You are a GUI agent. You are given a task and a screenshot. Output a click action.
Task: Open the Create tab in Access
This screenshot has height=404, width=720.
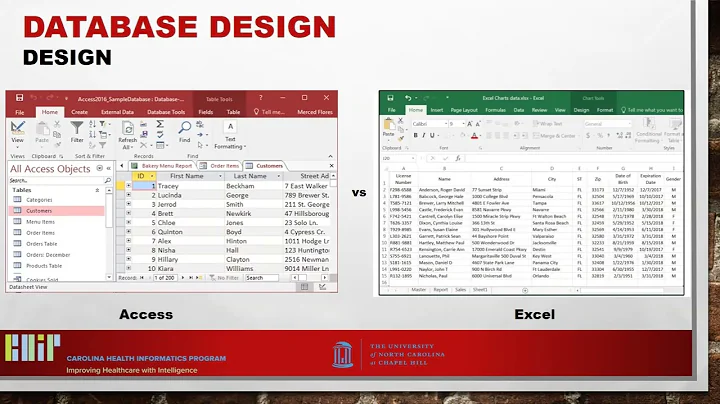tap(79, 112)
